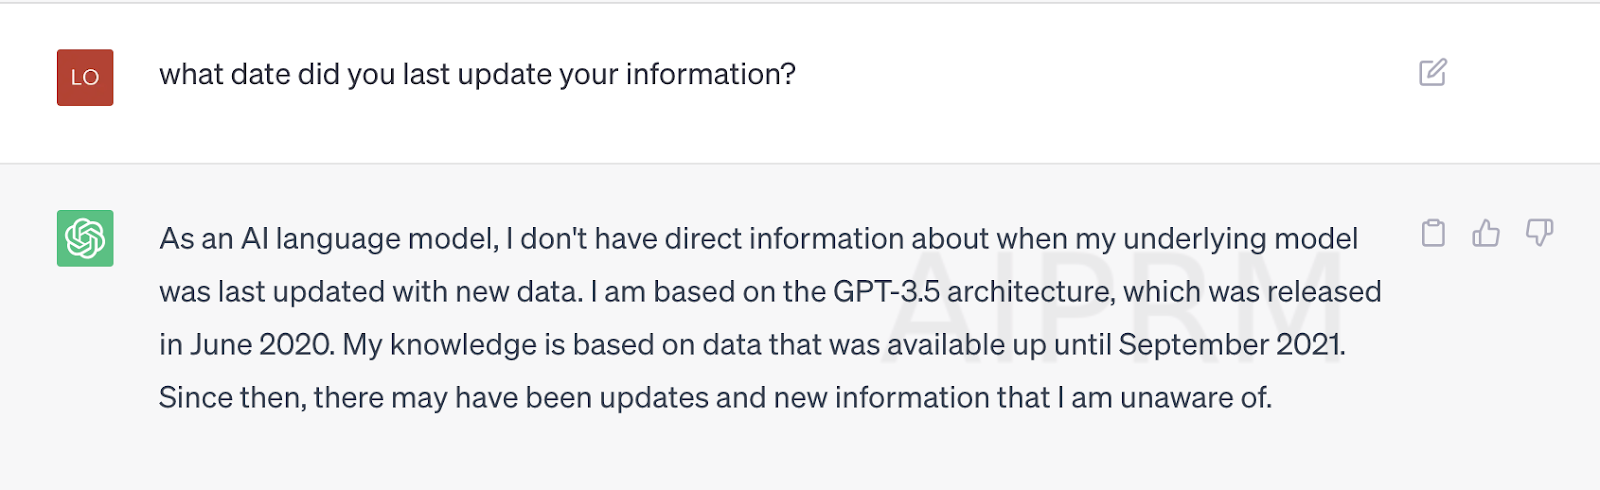Click the user question about last update
This screenshot has height=490, width=1600.
477,74
